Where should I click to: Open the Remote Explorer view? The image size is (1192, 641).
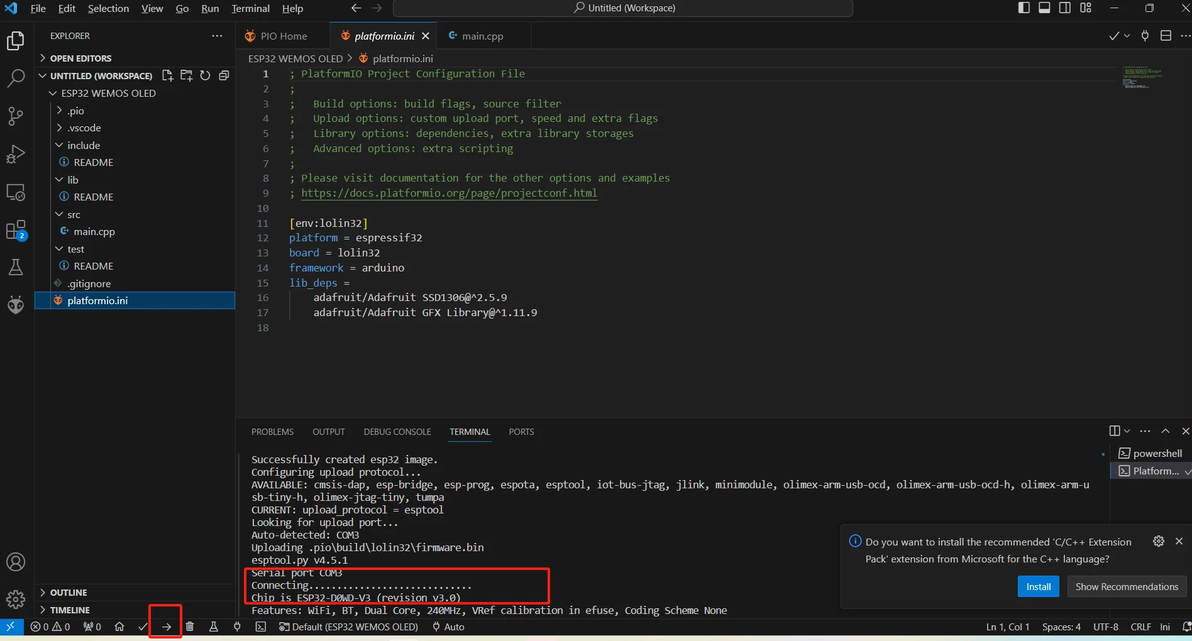point(15,192)
